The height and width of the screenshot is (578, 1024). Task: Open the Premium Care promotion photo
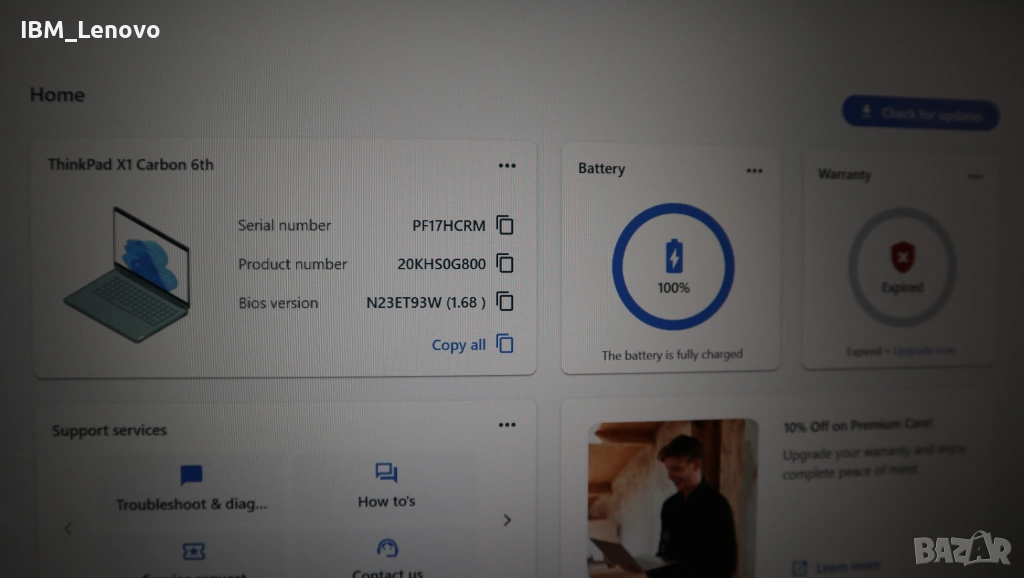673,498
